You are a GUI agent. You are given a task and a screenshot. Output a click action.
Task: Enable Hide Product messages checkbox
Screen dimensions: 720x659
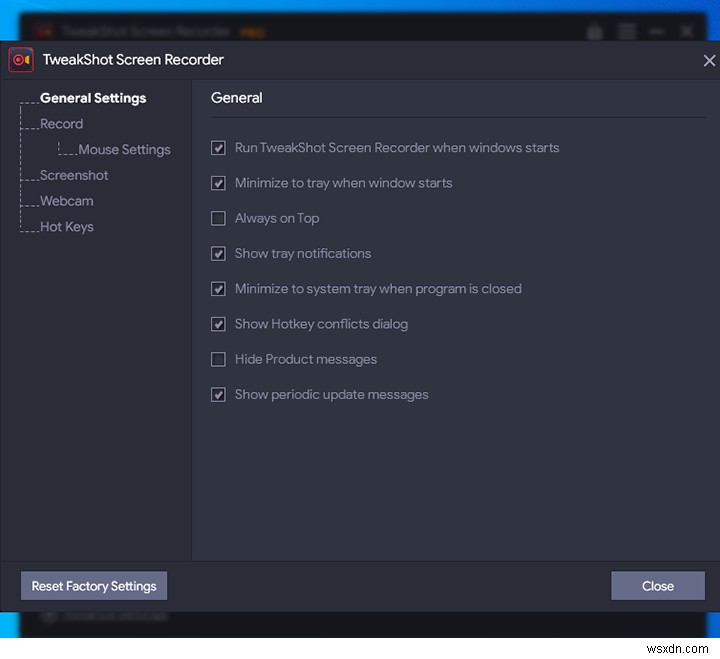(x=218, y=359)
